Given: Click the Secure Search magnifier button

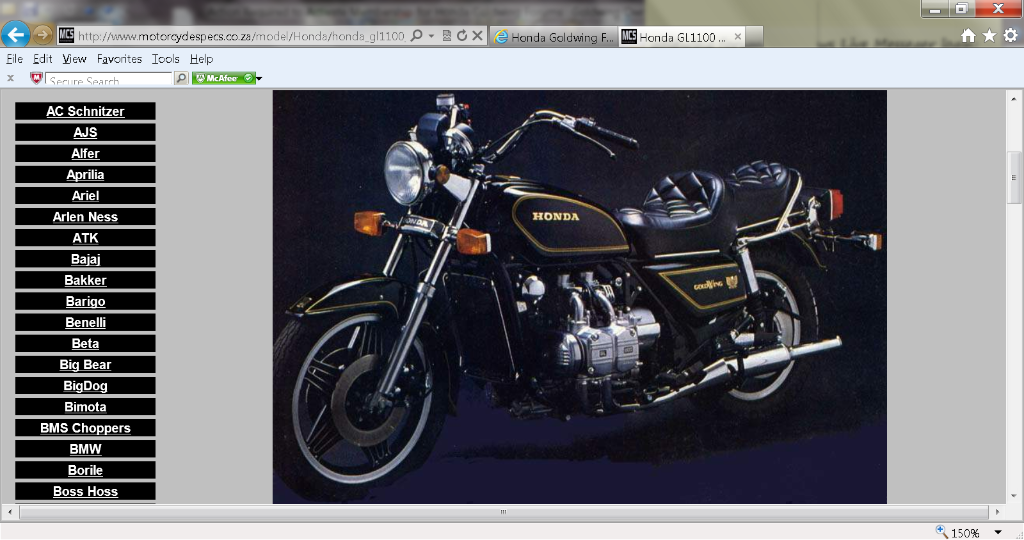Looking at the screenshot, I should point(182,78).
